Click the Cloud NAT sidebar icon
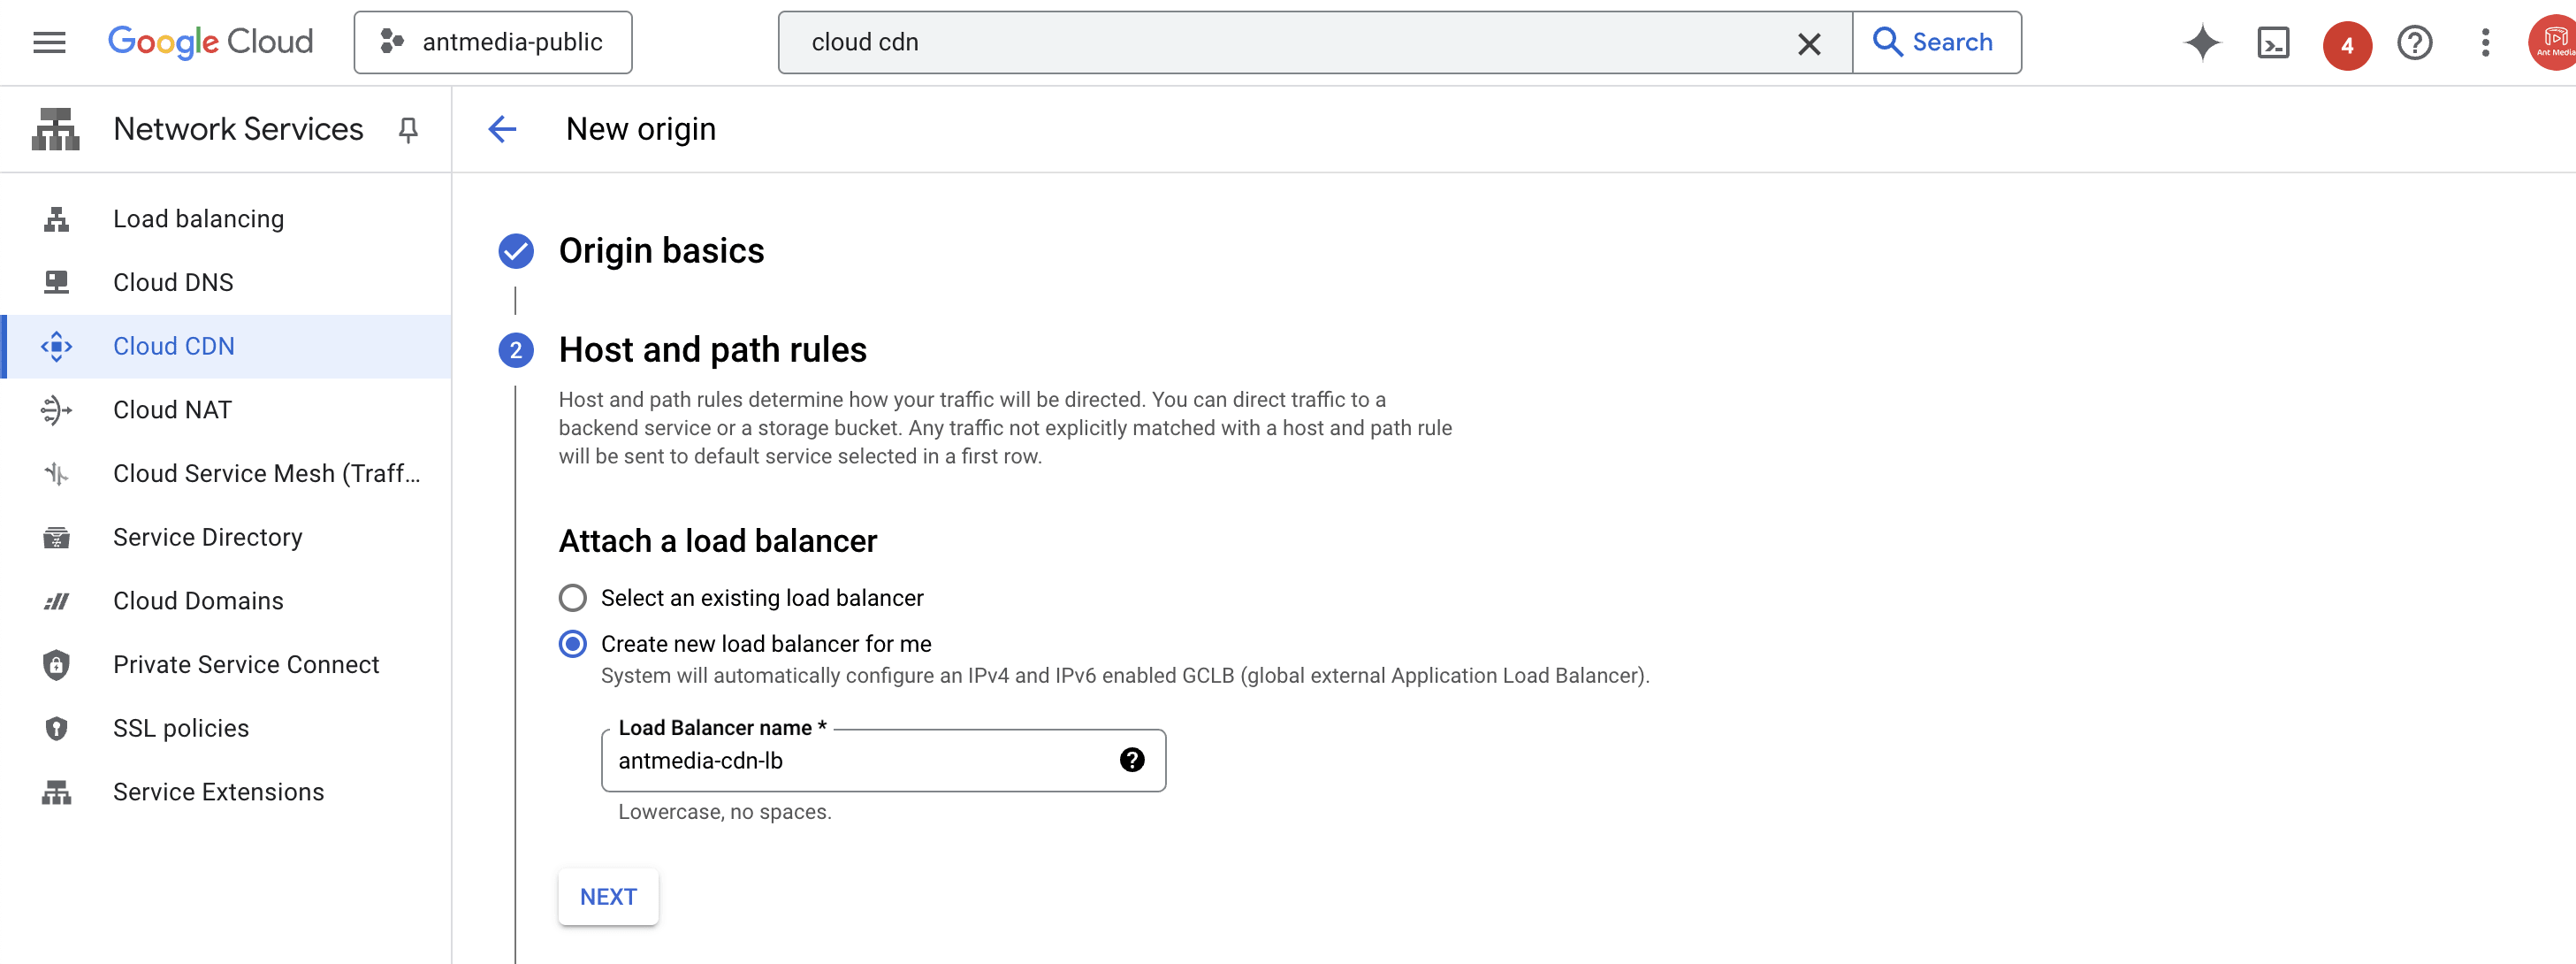This screenshot has height=964, width=2576. 56,410
